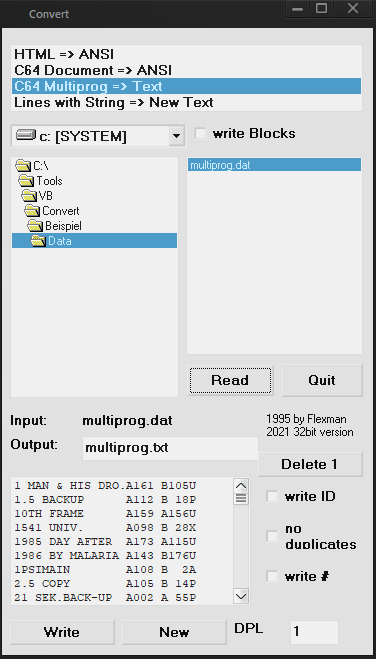Select the VB folder icon

coord(29,196)
